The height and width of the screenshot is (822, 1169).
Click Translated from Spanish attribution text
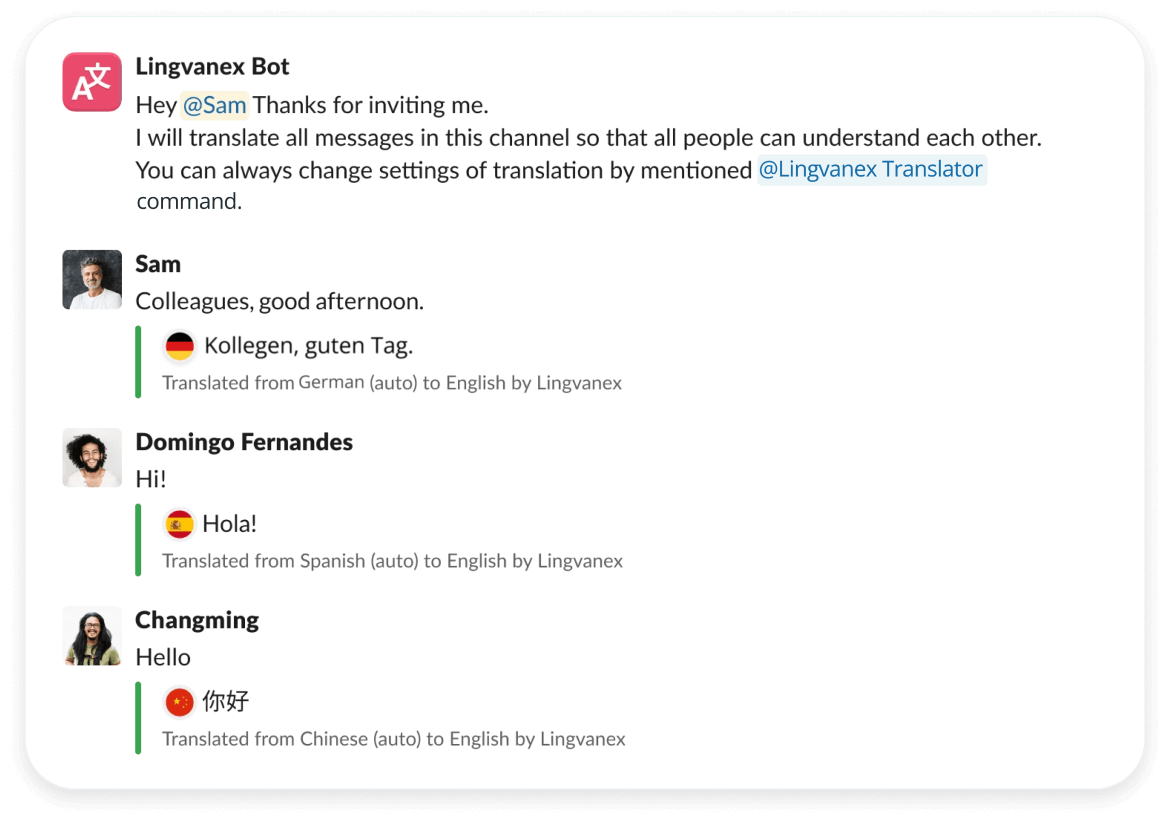pyautogui.click(x=390, y=561)
